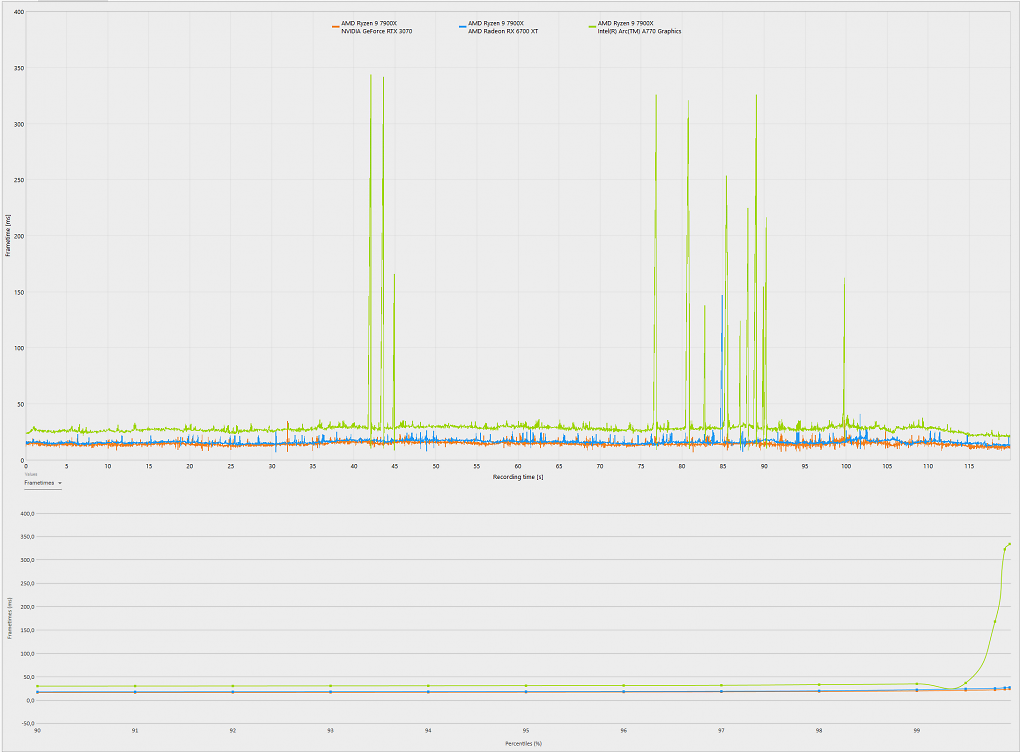Viewport: 1020px width, 752px height.
Task: Open the Frametimes values dropdown
Action: [x=43, y=483]
